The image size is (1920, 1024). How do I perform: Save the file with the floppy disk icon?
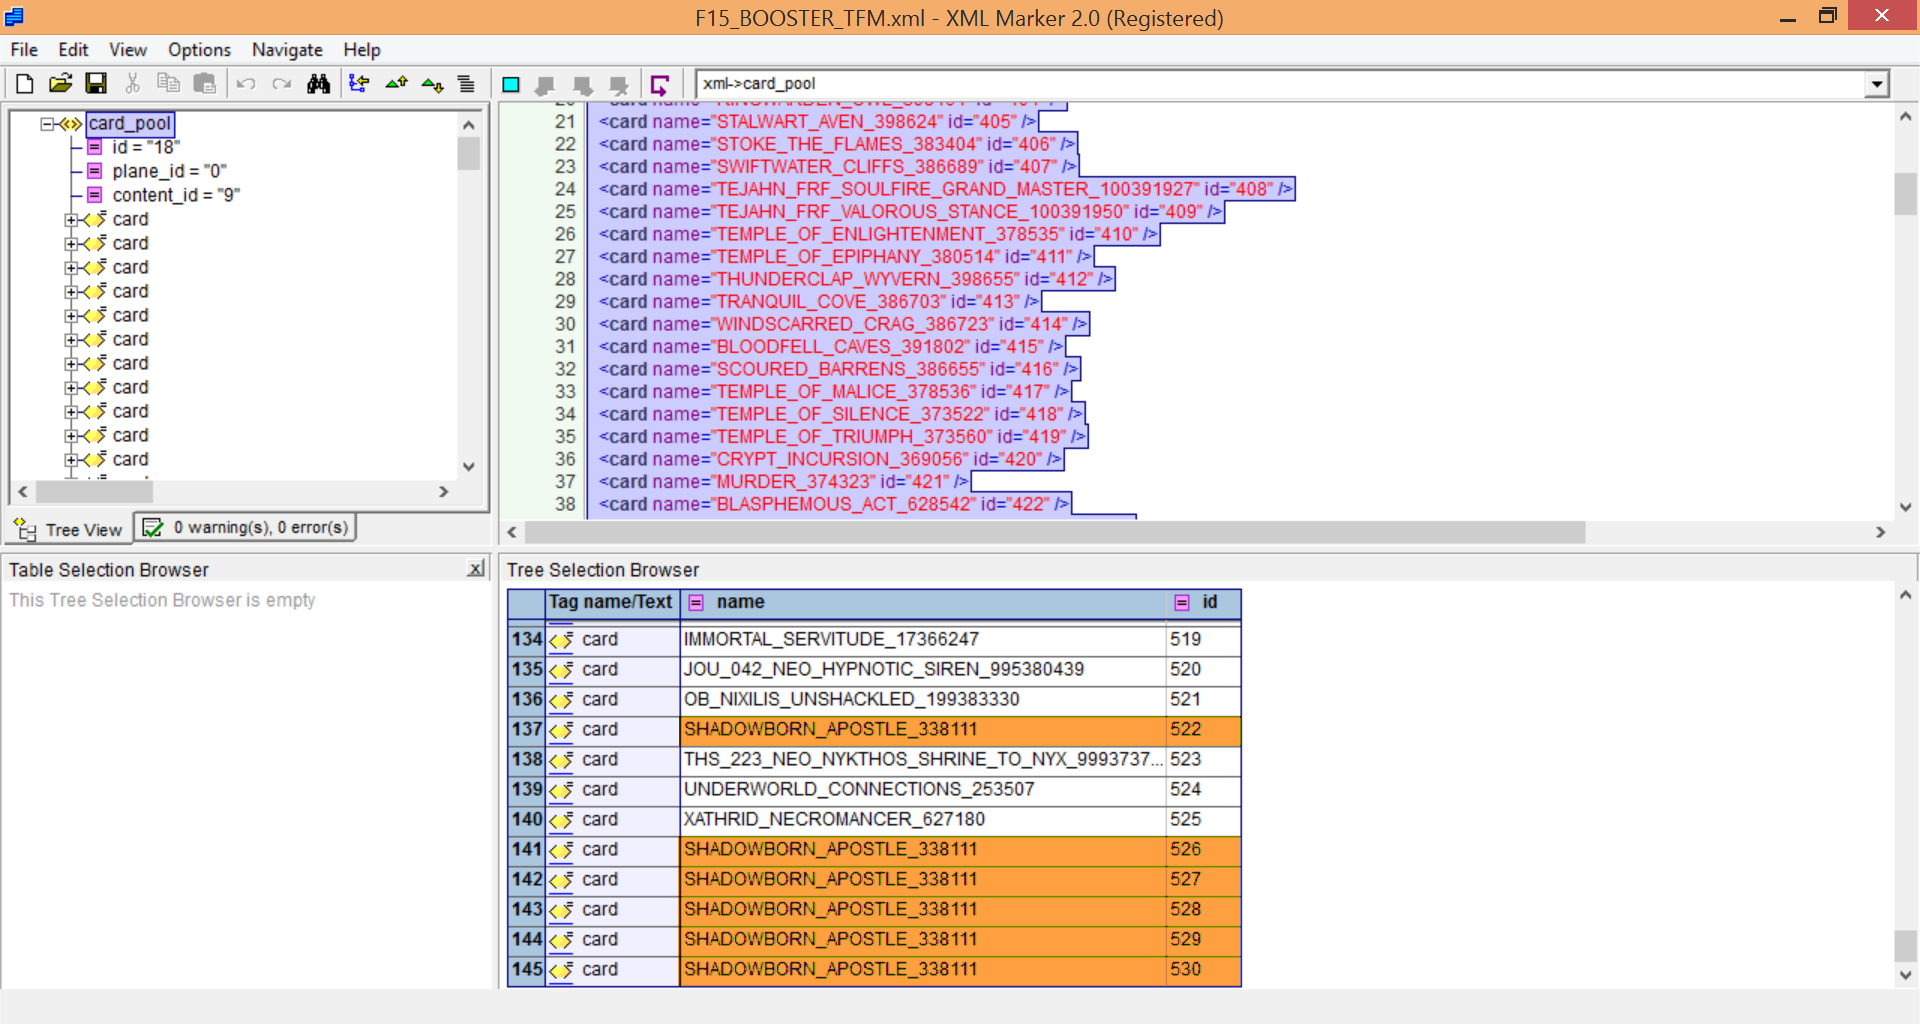pos(96,84)
